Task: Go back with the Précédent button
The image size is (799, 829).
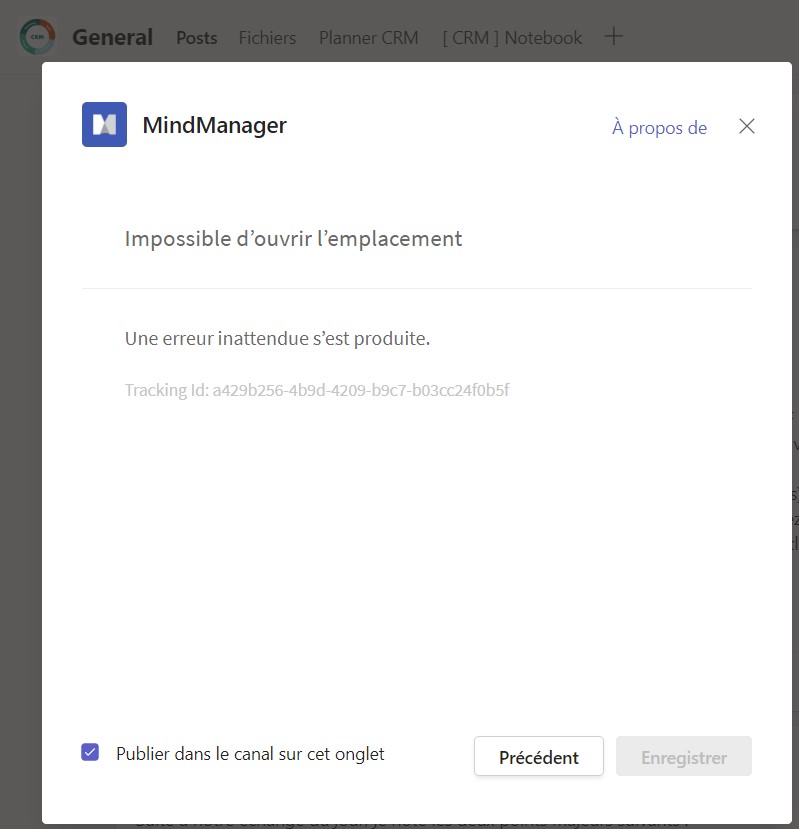Action: click(x=539, y=757)
